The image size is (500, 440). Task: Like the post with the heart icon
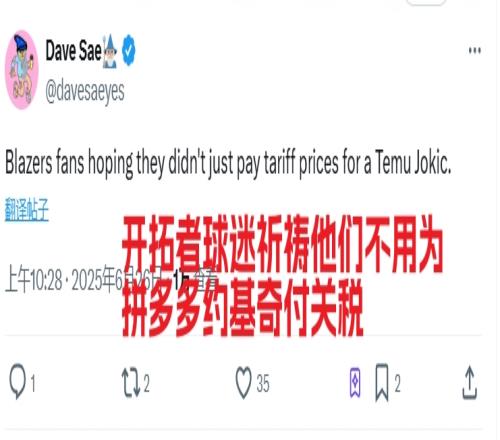click(x=243, y=382)
